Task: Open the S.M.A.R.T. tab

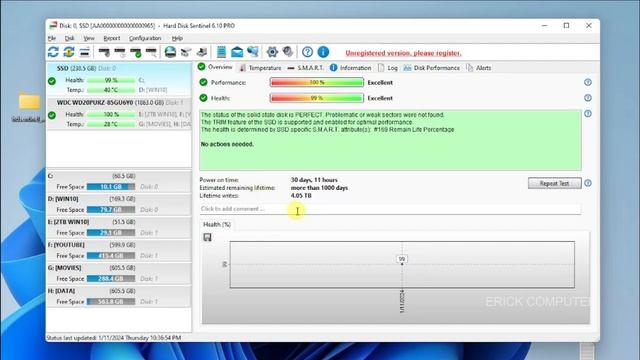Action: [x=305, y=68]
